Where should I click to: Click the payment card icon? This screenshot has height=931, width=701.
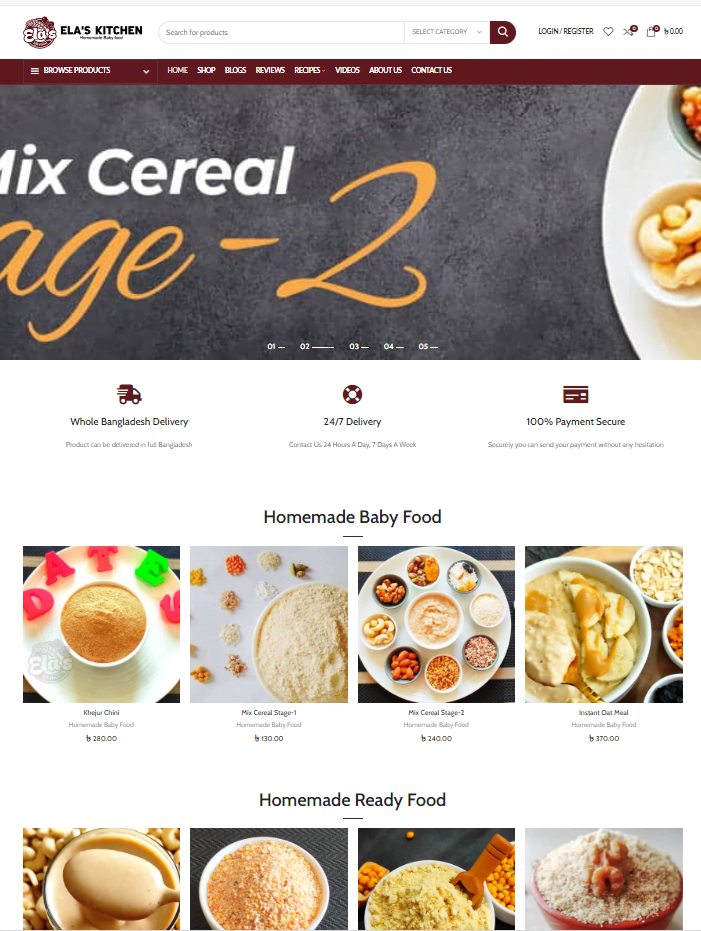point(575,394)
